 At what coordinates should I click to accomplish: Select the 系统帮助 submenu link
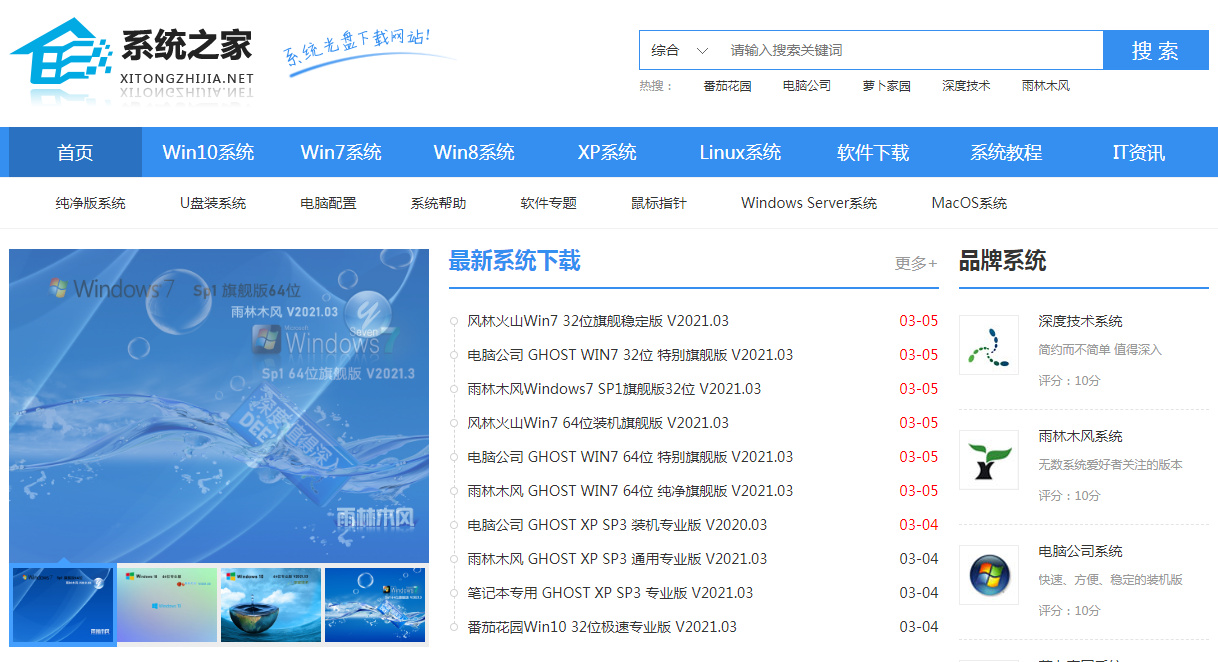(438, 203)
